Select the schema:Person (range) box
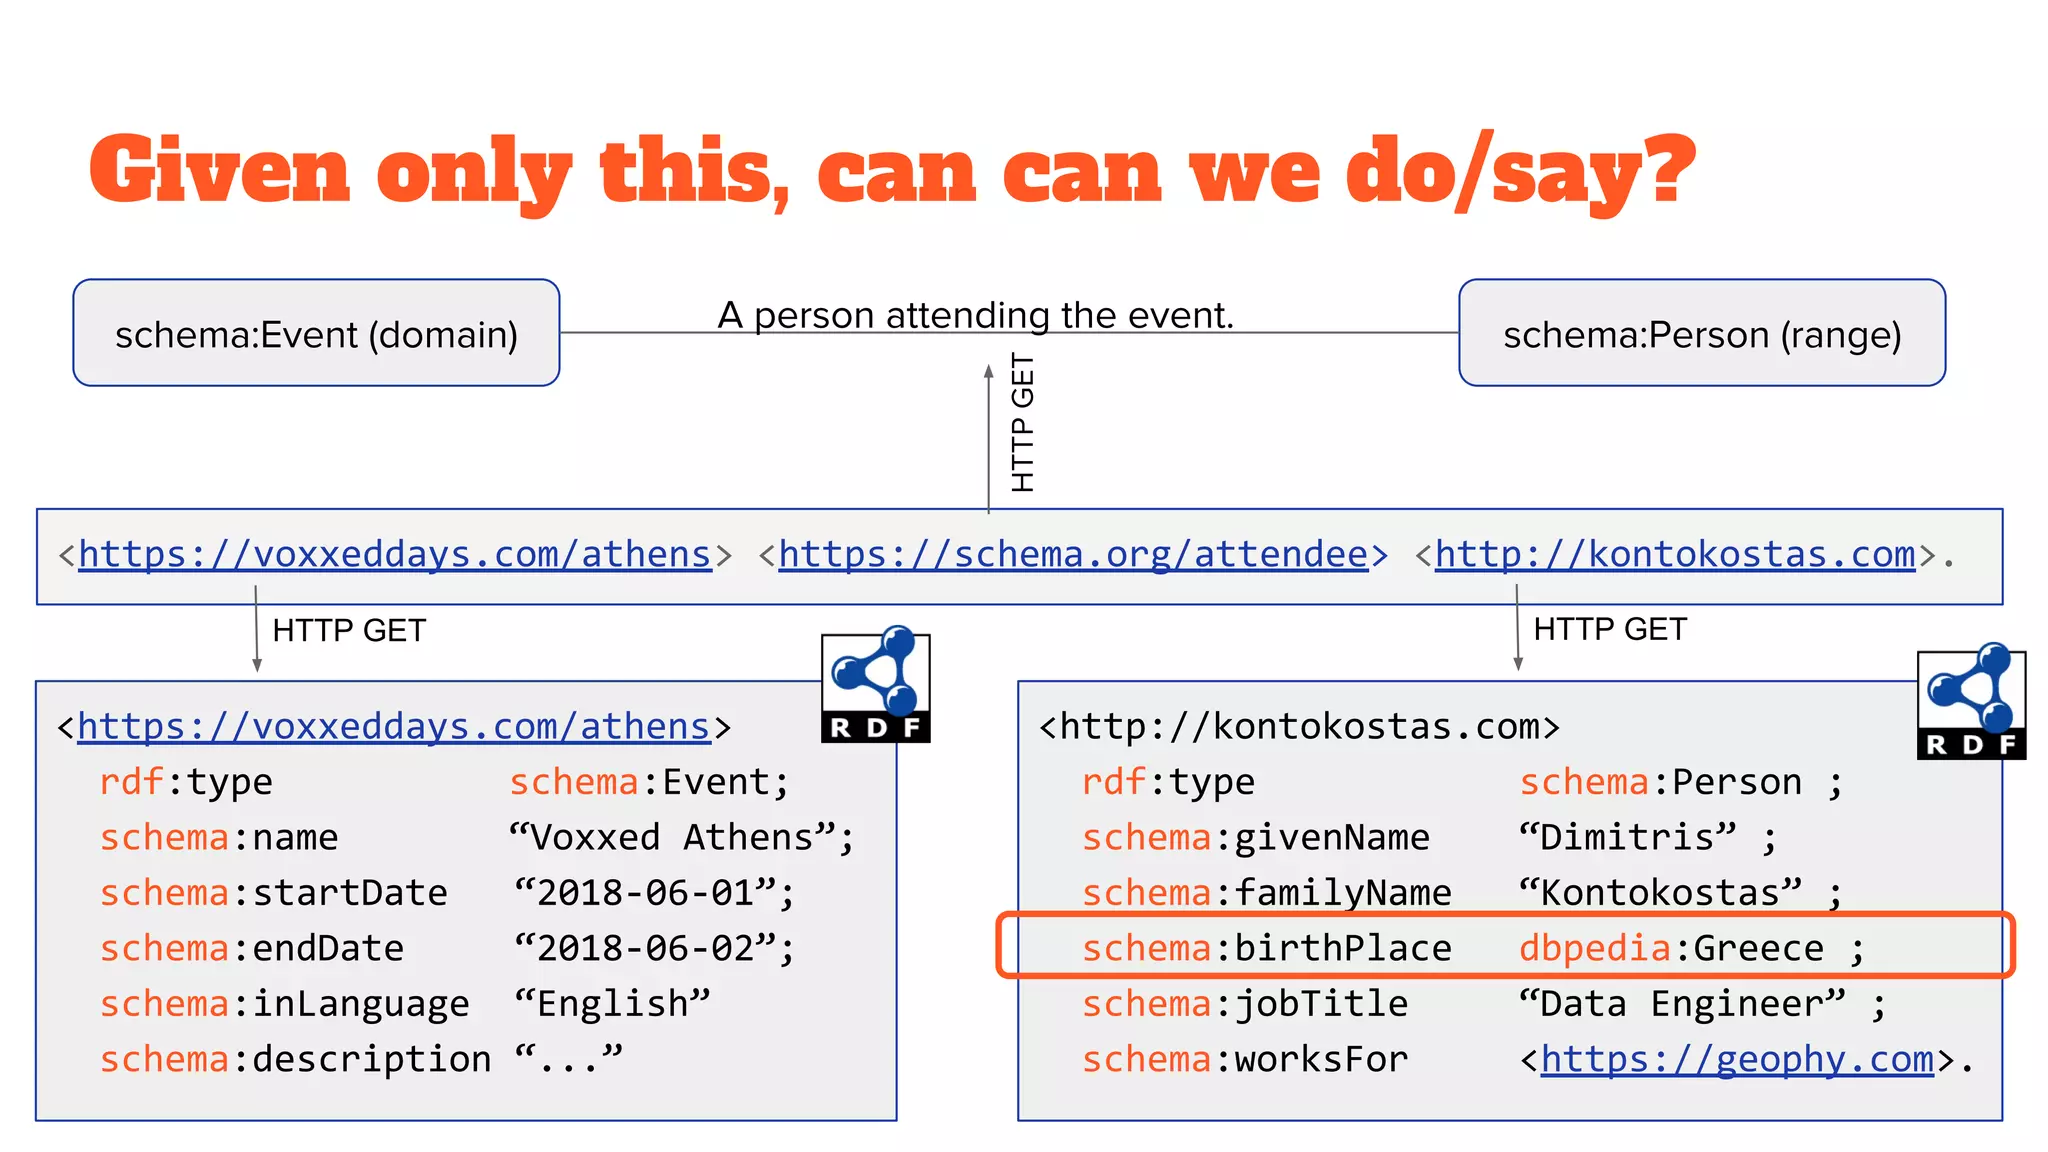 coord(1702,333)
